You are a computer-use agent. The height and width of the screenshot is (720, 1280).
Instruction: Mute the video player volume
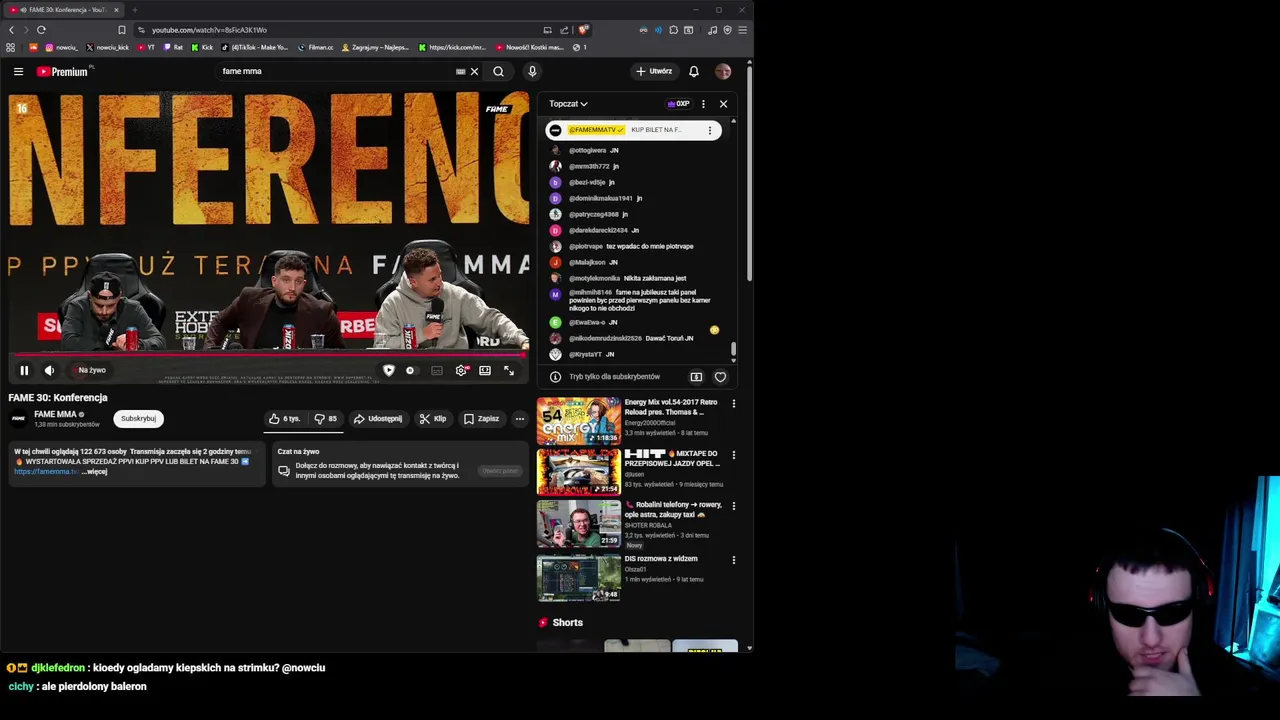(x=49, y=370)
